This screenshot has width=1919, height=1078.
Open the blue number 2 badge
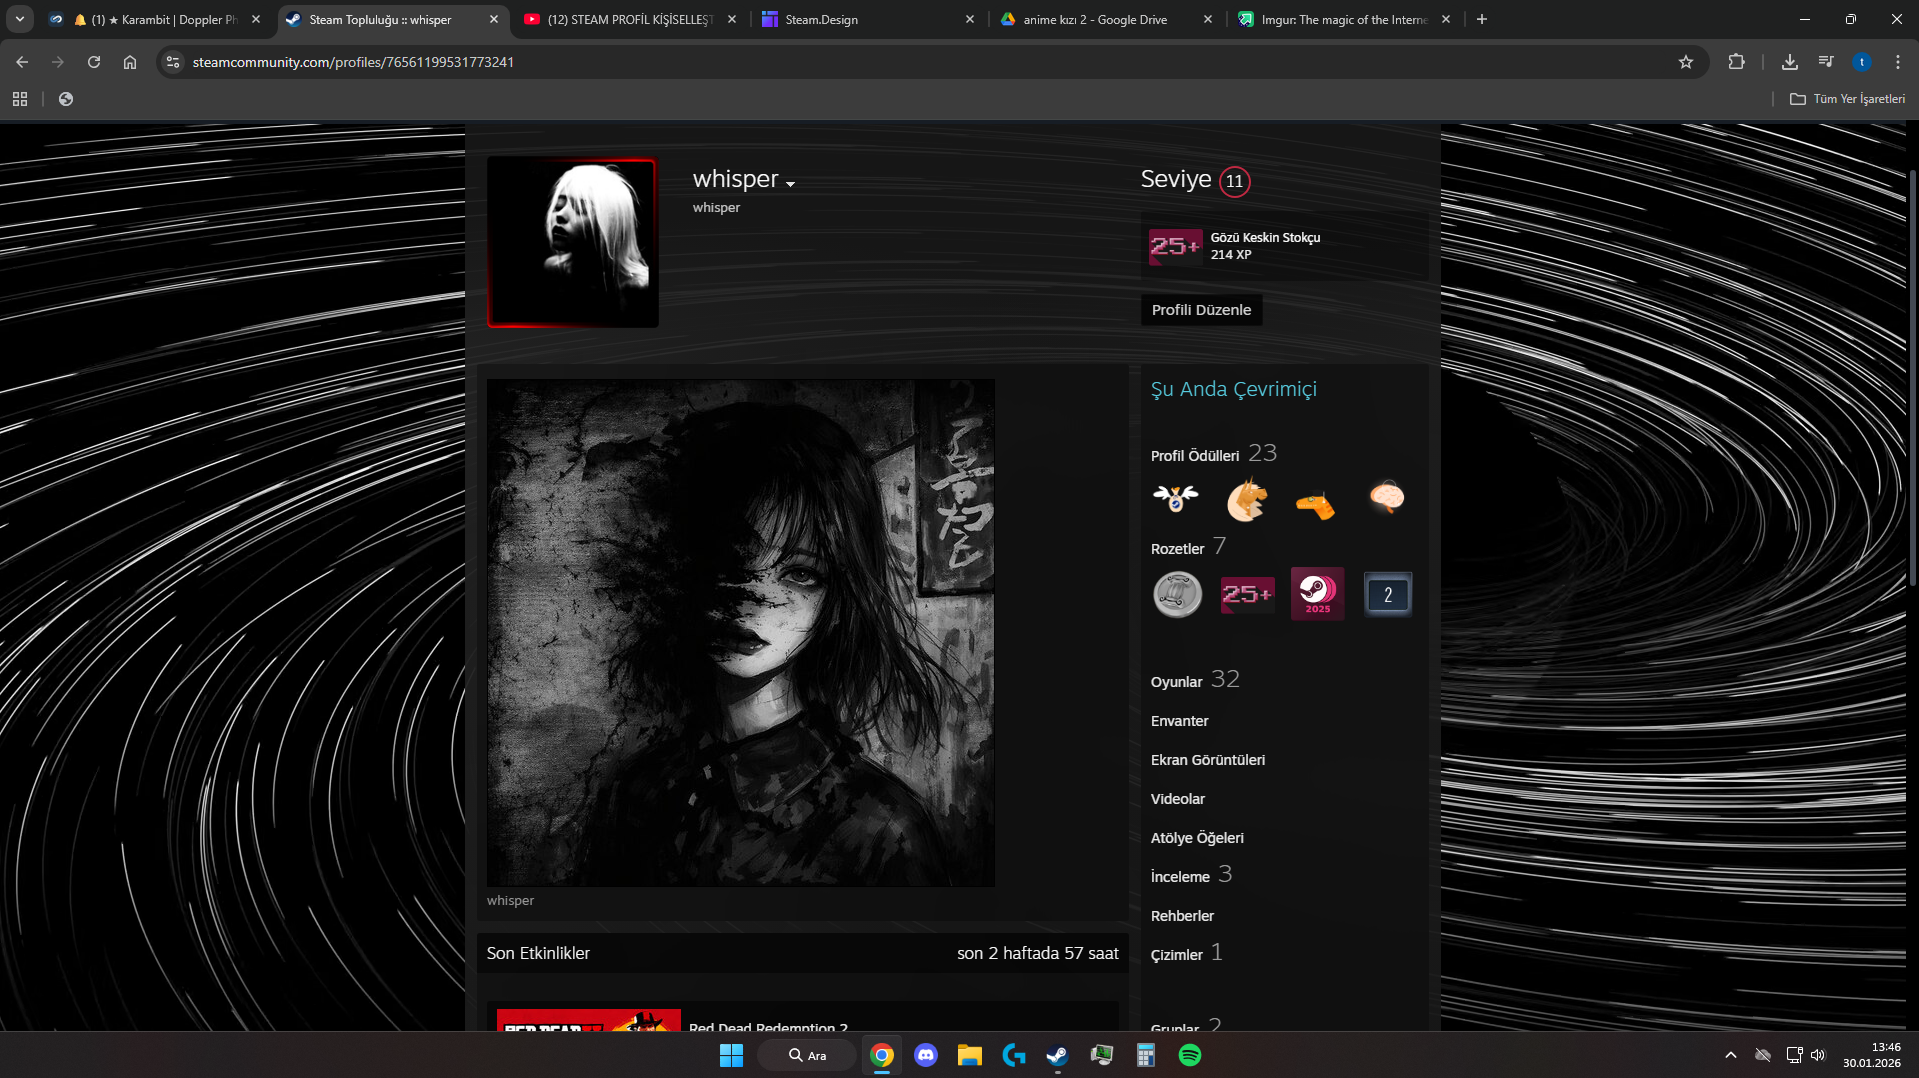1388,594
